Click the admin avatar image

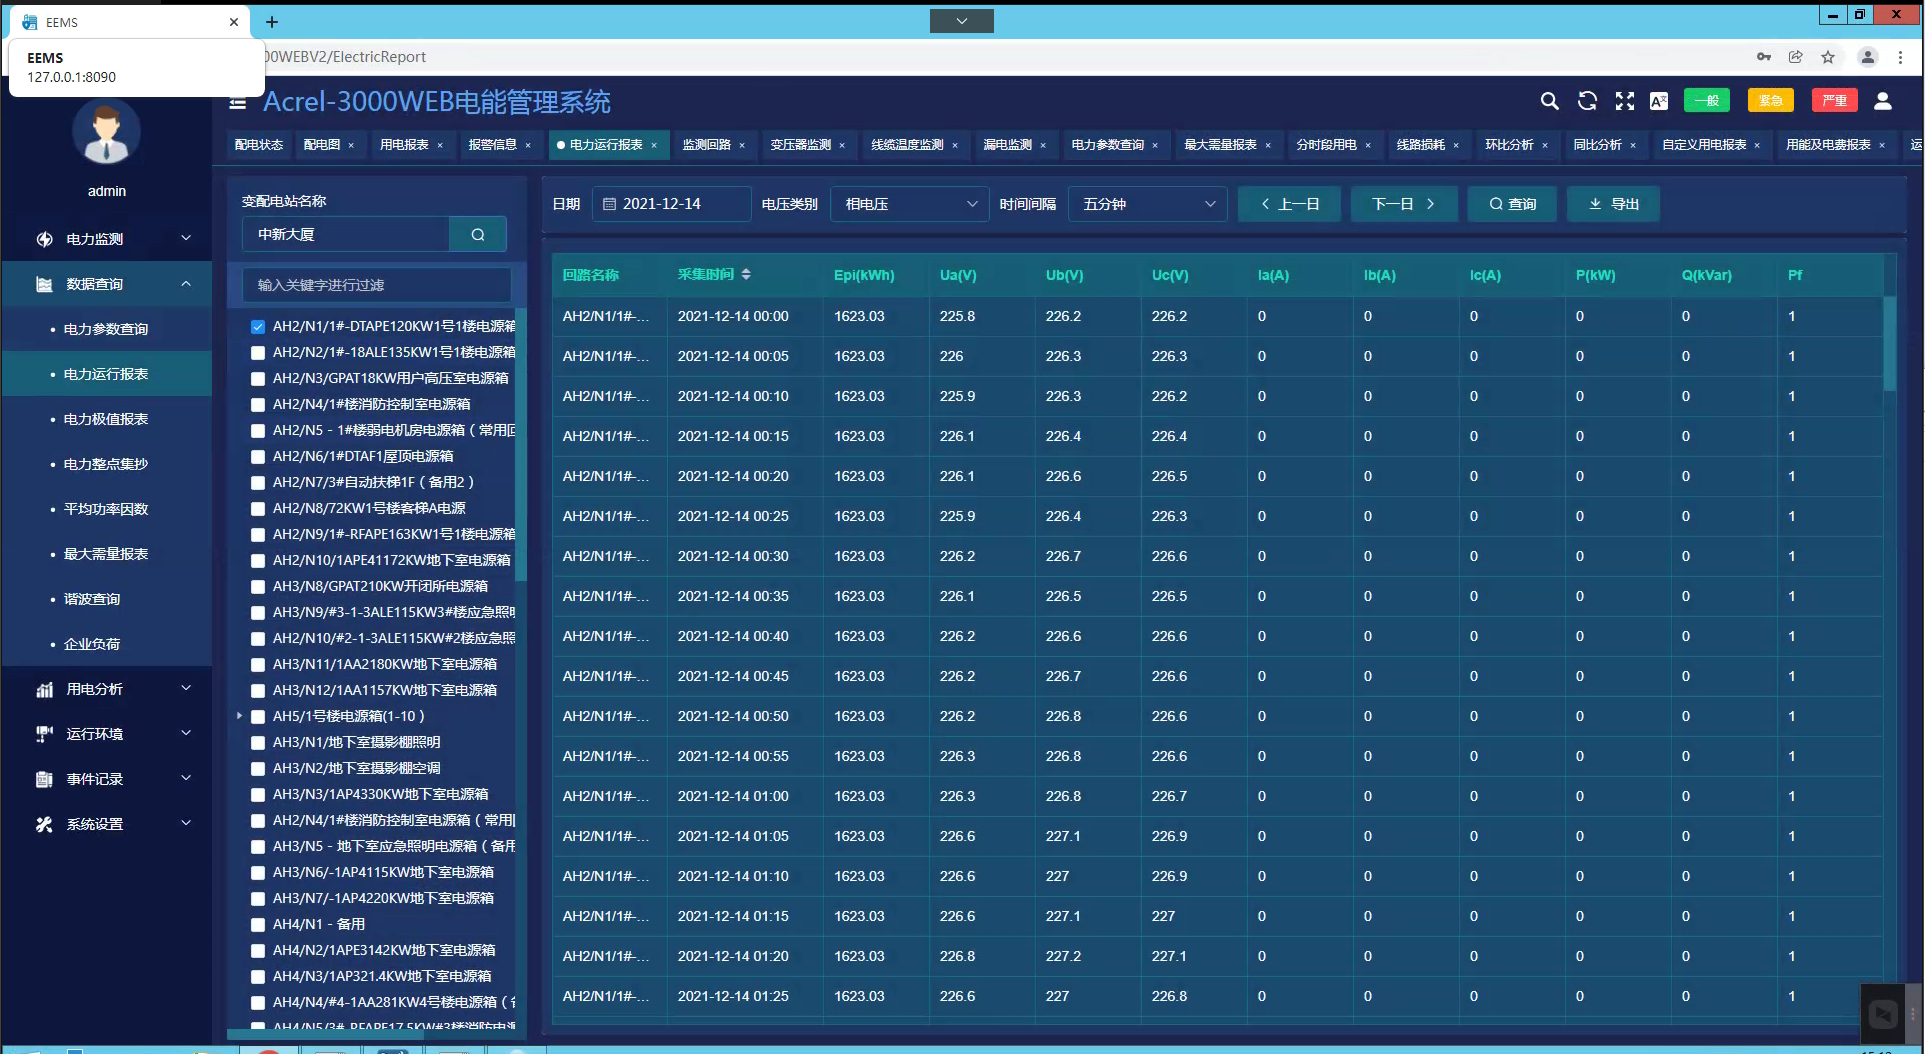pyautogui.click(x=106, y=133)
